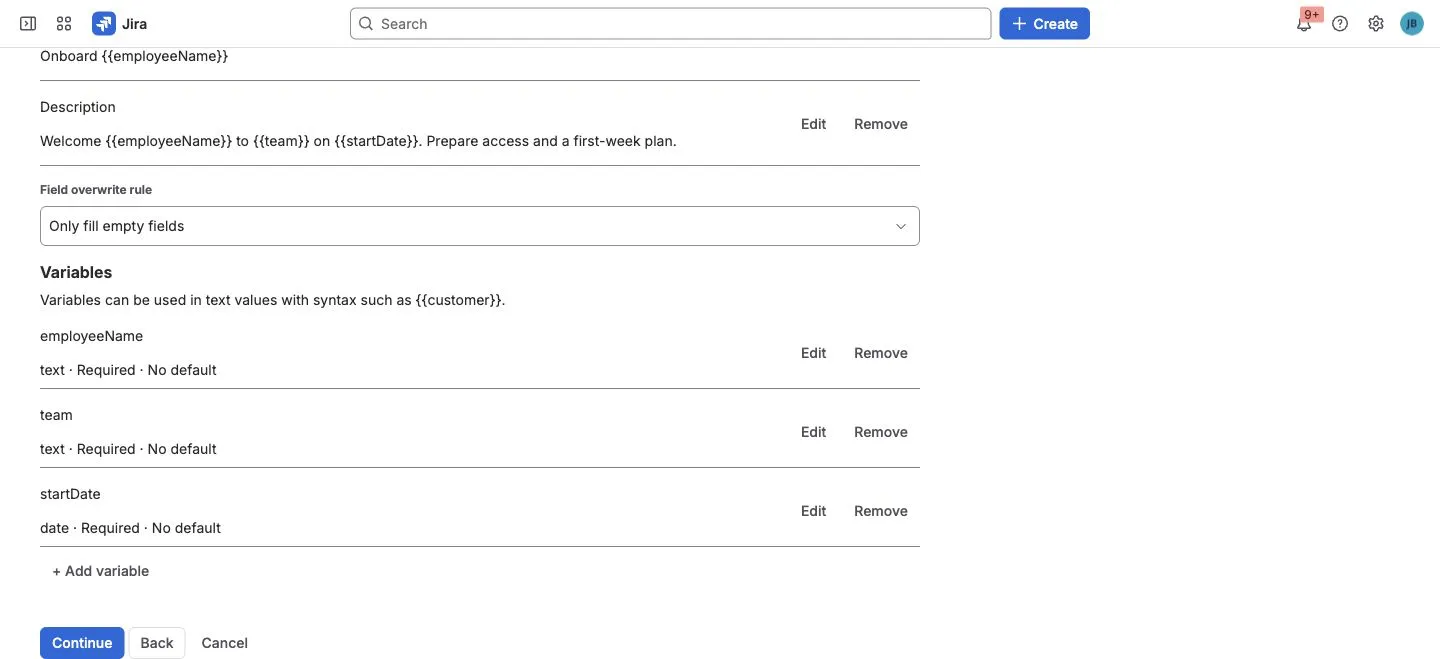The height and width of the screenshot is (659, 1440).
Task: Click the Continue button
Action: 82,643
